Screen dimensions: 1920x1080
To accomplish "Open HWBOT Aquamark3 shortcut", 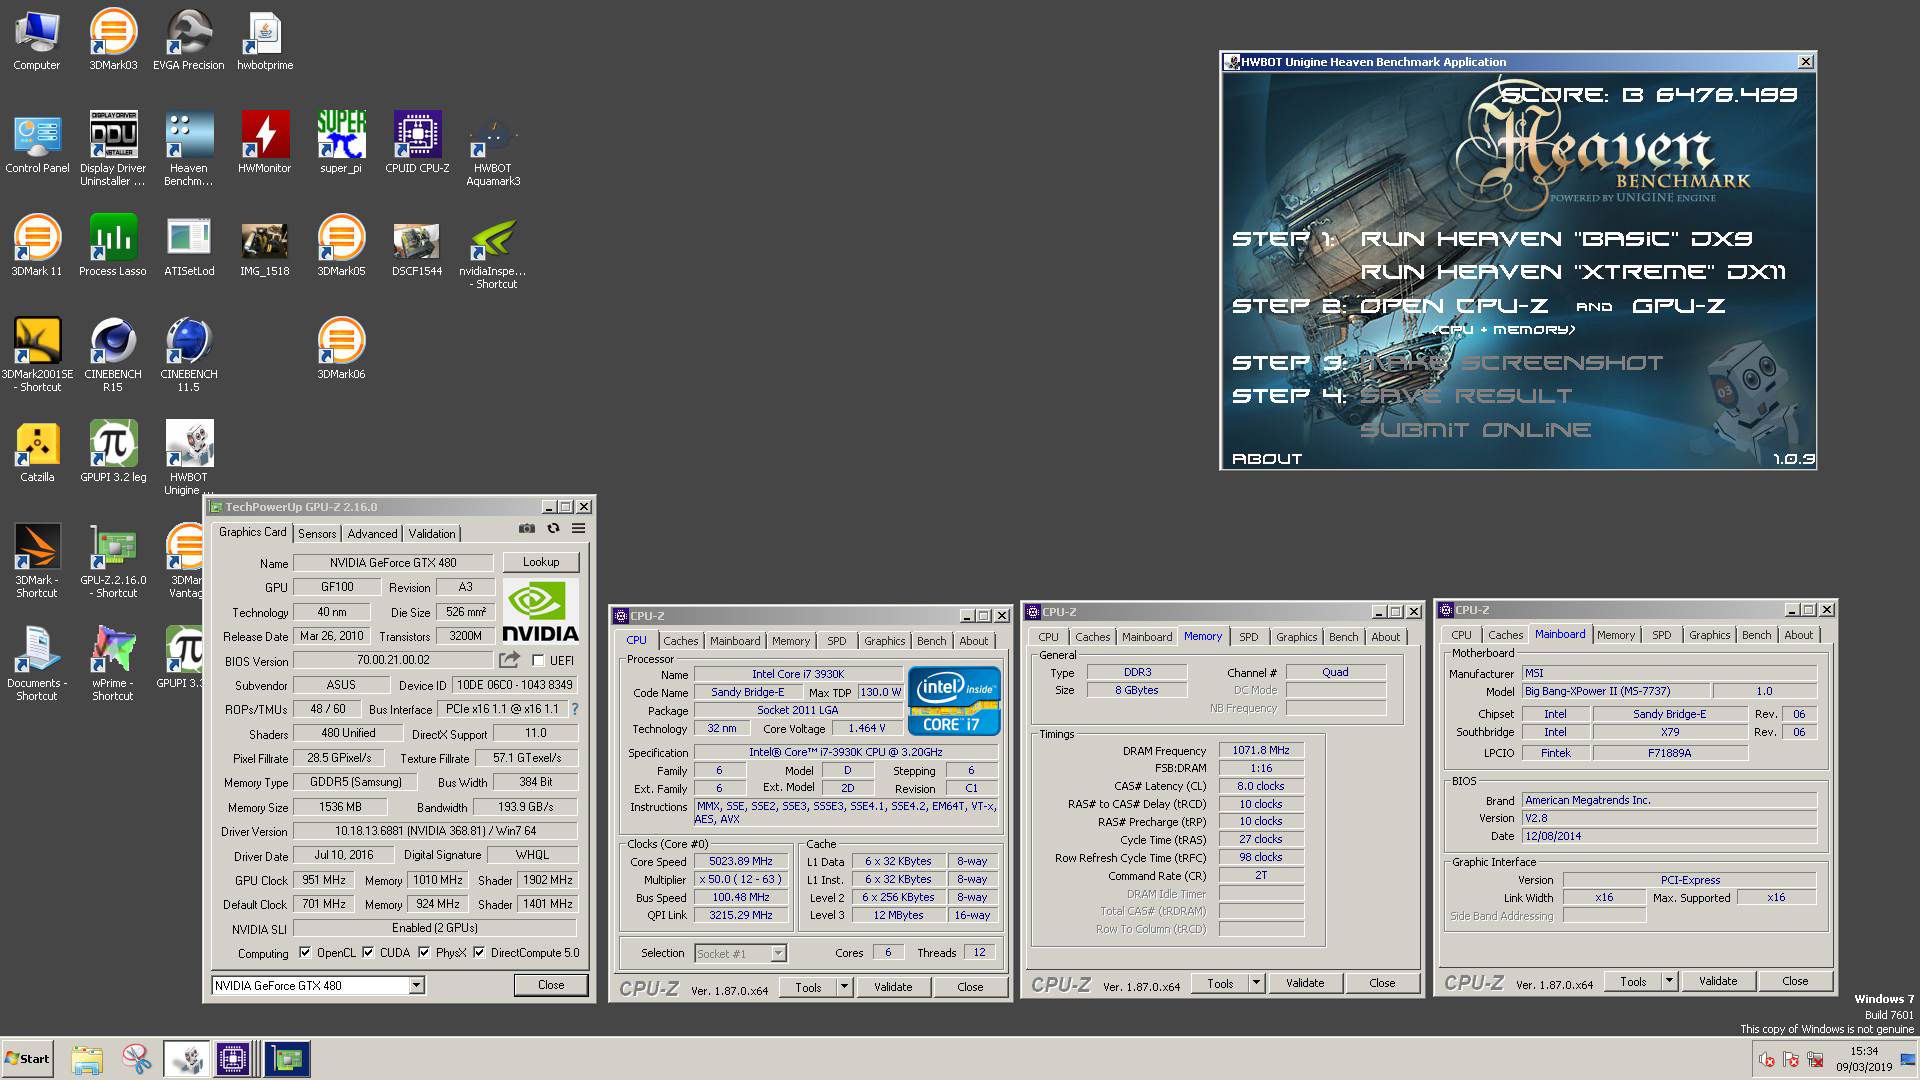I will click(x=493, y=150).
